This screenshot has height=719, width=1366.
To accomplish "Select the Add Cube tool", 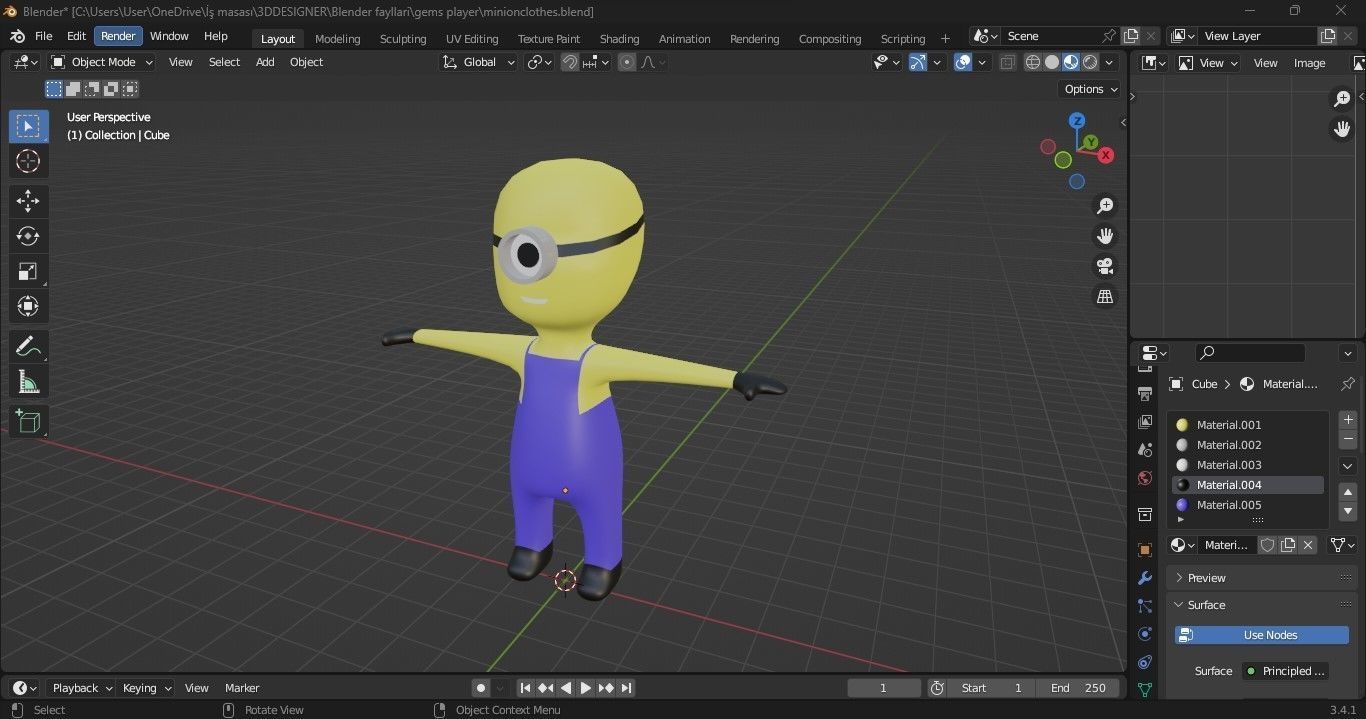I will click(x=28, y=422).
